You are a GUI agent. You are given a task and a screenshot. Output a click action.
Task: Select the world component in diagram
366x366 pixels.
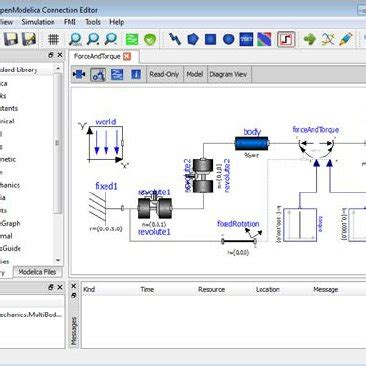click(x=106, y=144)
